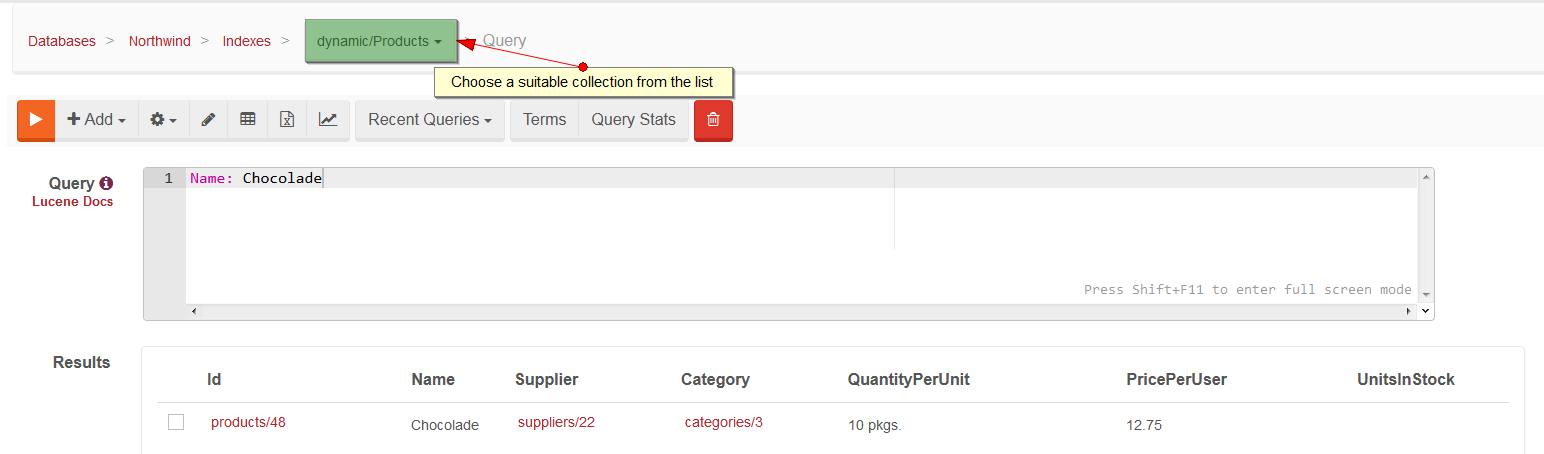Open the dynamic/Products index dropdown
This screenshot has width=1544, height=454.
point(380,41)
